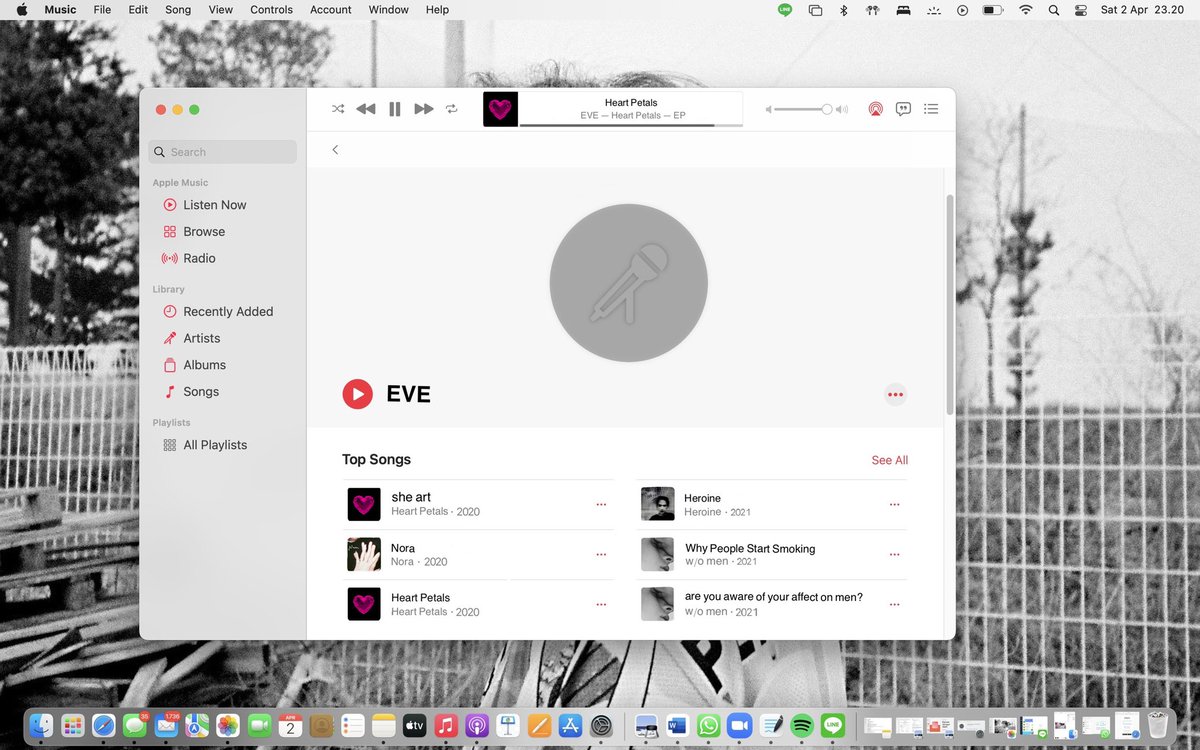Open Safari from the dock
This screenshot has height=750, width=1200.
(103, 726)
